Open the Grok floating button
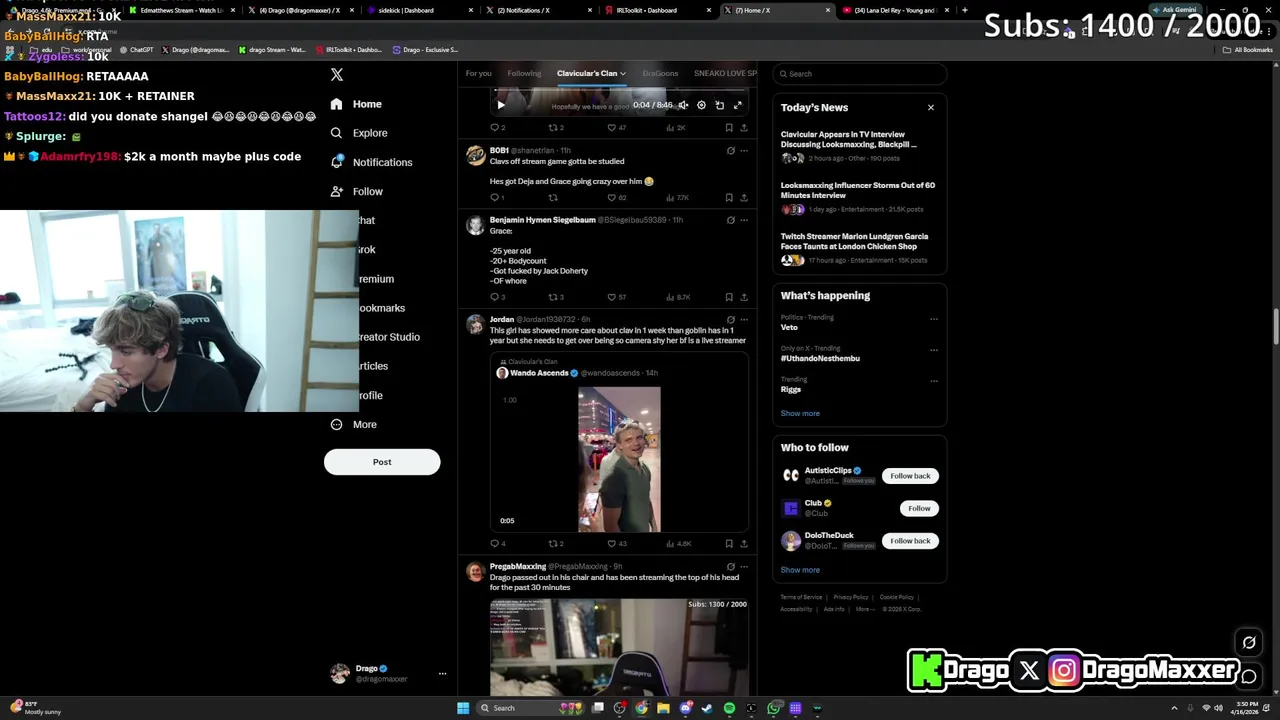 (1249, 643)
